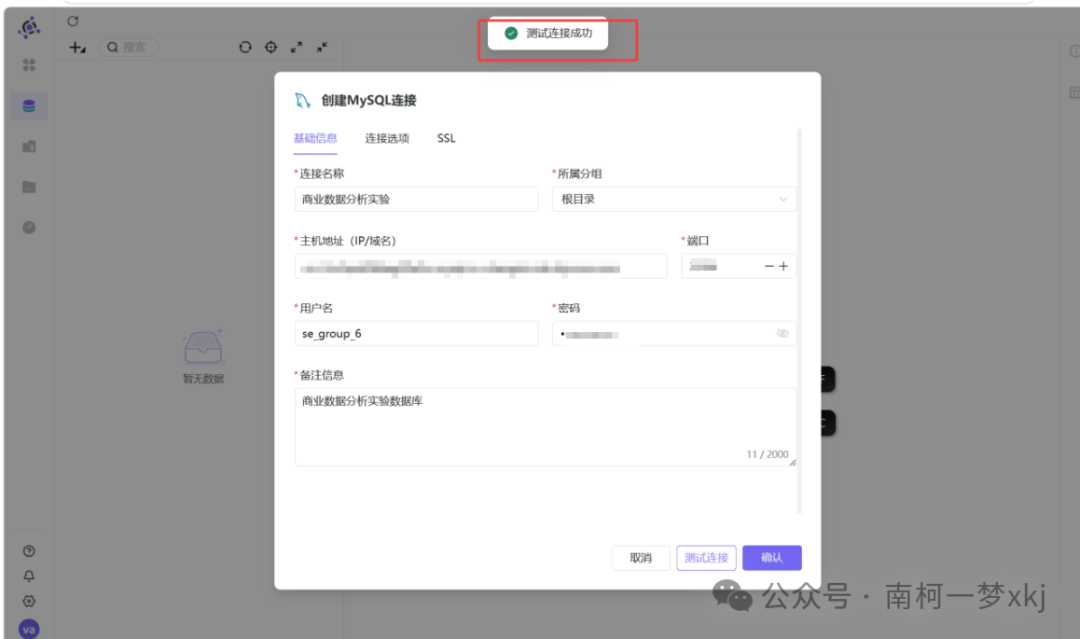
Task: Click the refresh icon at top left
Action: point(73,21)
